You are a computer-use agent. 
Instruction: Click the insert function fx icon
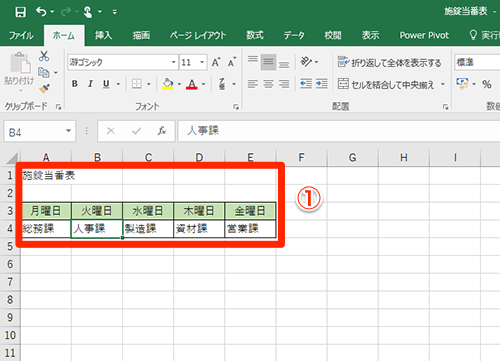click(x=162, y=131)
